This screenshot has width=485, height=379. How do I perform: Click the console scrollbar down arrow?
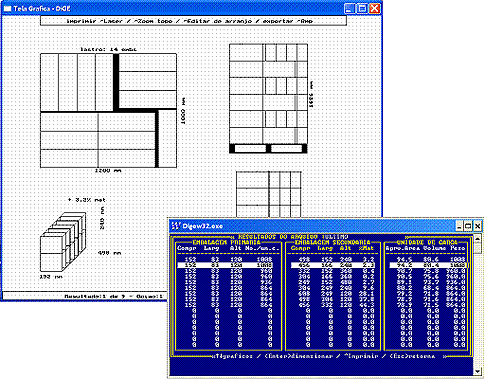(478, 371)
